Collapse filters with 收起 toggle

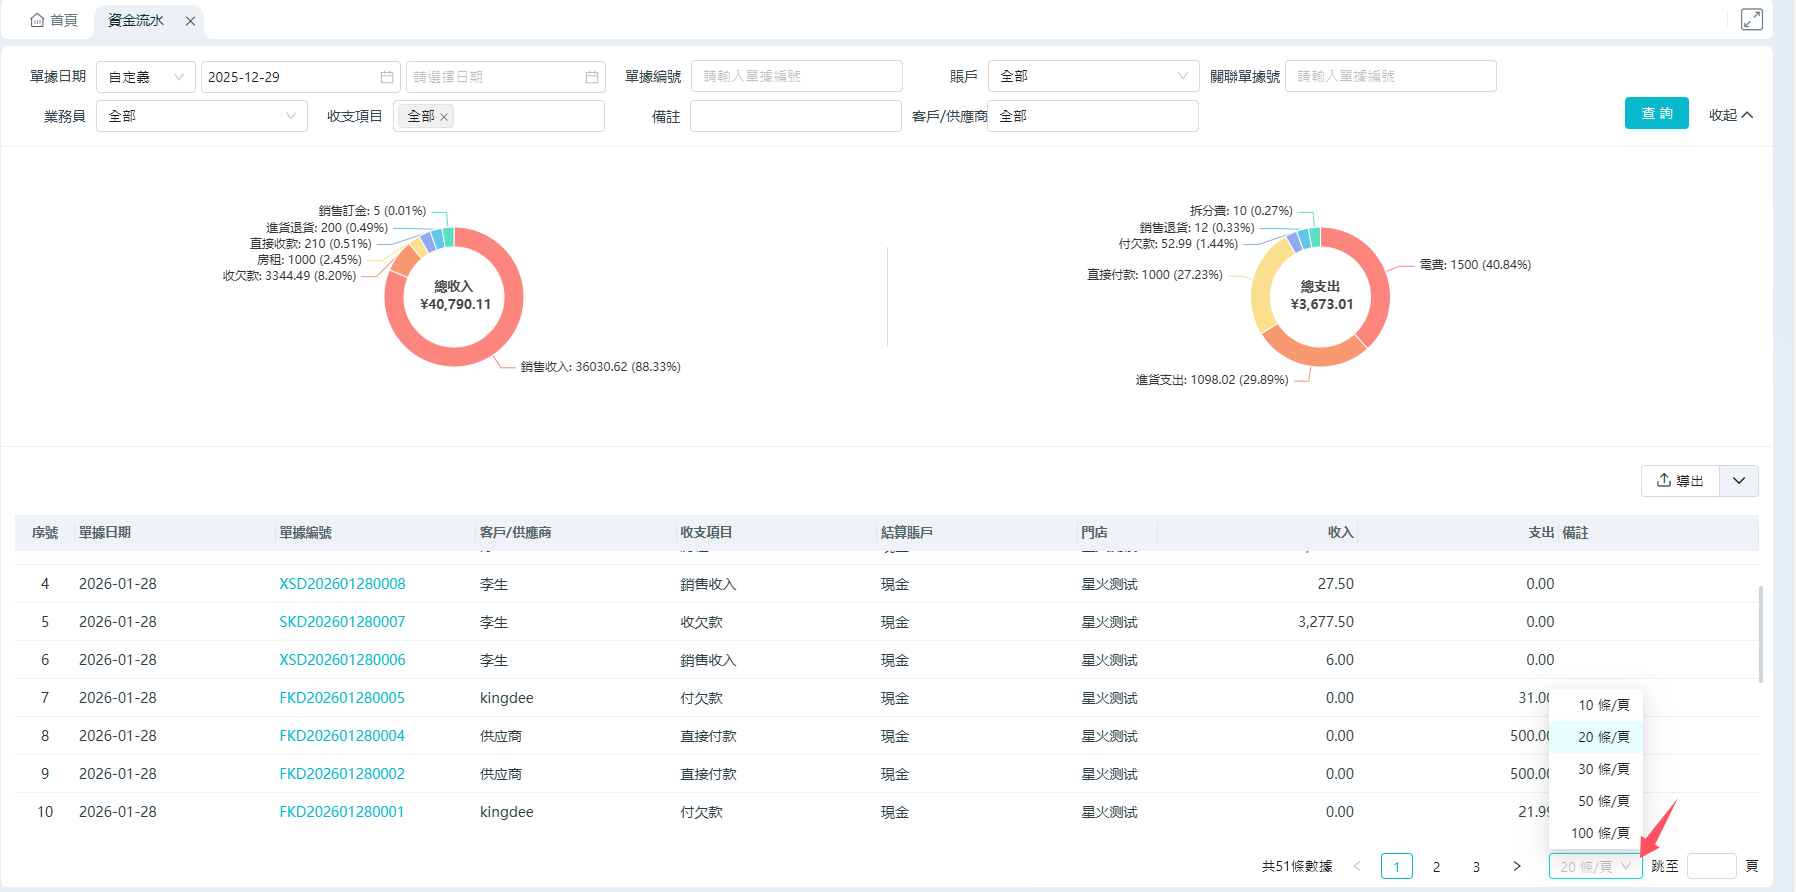(x=1730, y=115)
